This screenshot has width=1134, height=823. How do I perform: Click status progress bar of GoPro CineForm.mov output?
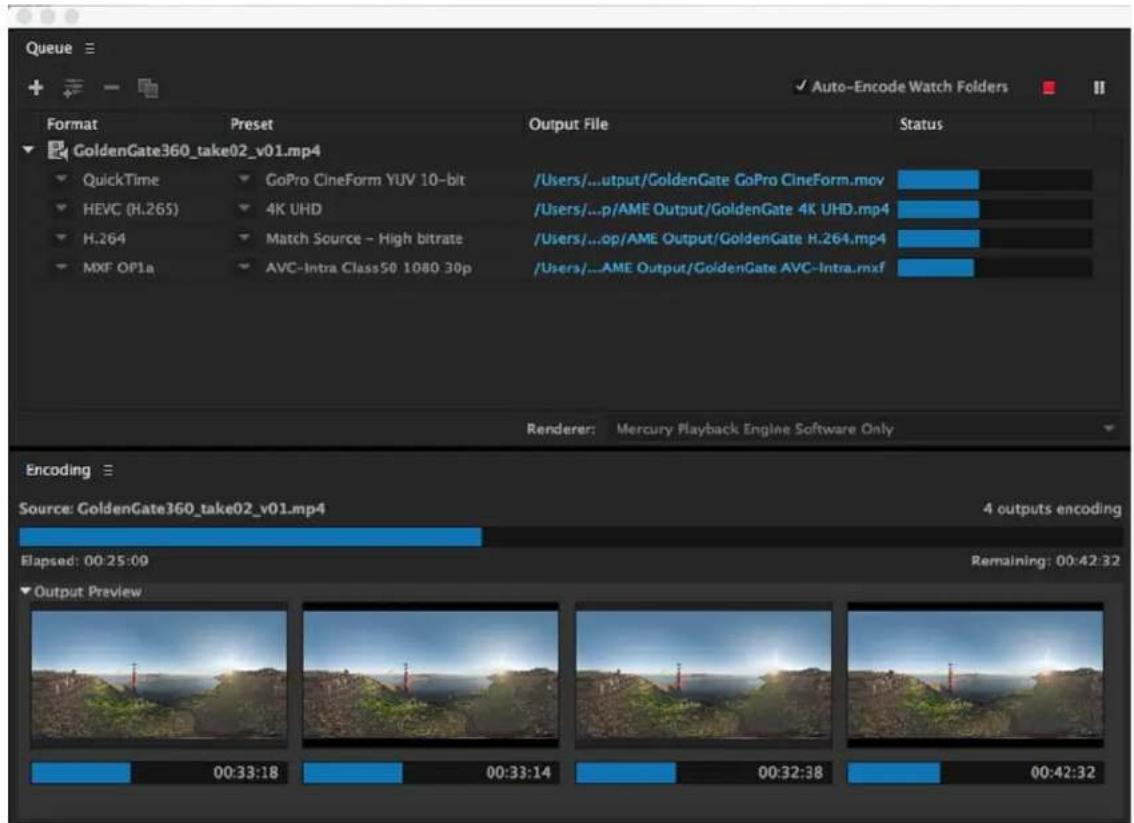click(994, 180)
